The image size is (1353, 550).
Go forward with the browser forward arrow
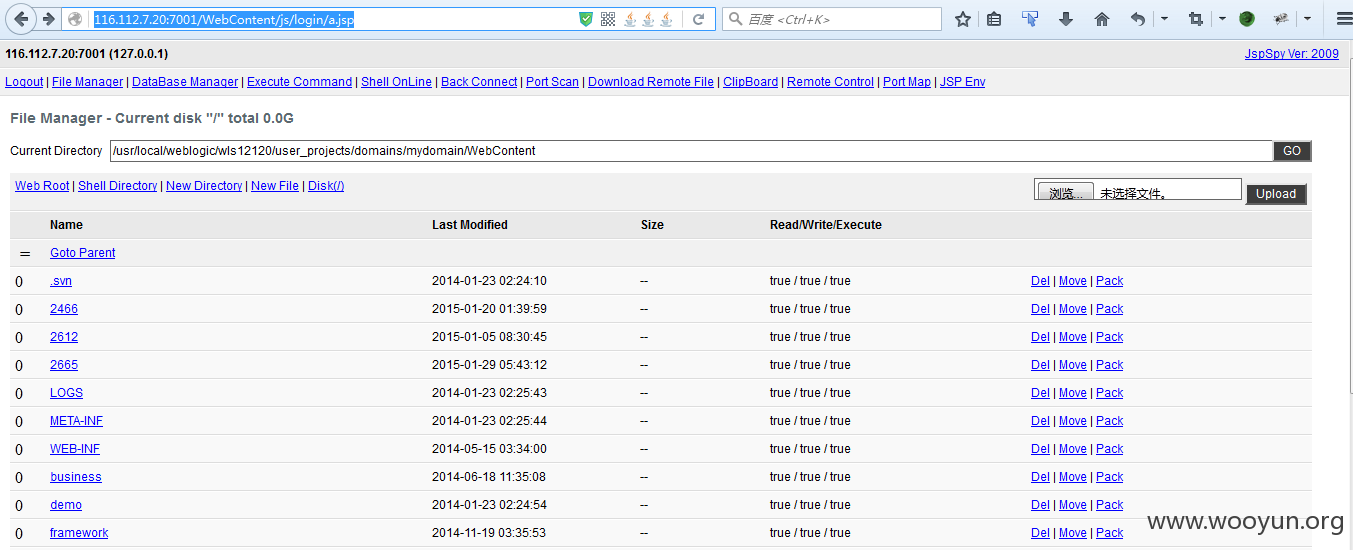point(48,19)
